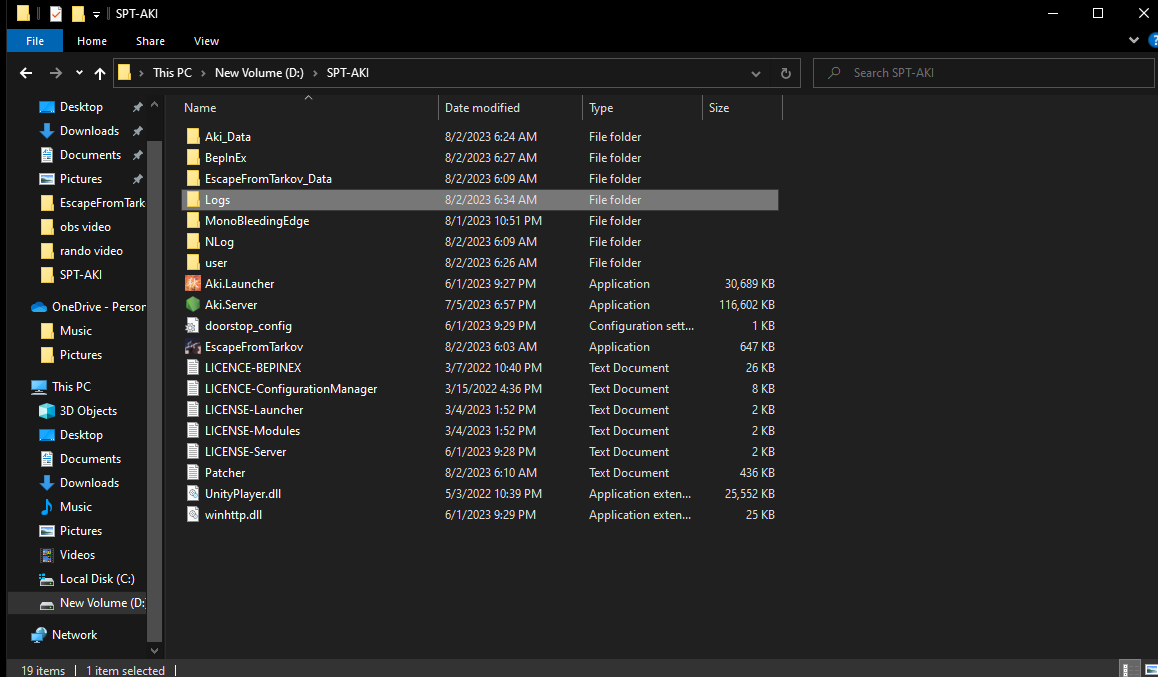Click the EscapeFromTarkov application icon in file list
The image size is (1158, 677).
point(193,346)
